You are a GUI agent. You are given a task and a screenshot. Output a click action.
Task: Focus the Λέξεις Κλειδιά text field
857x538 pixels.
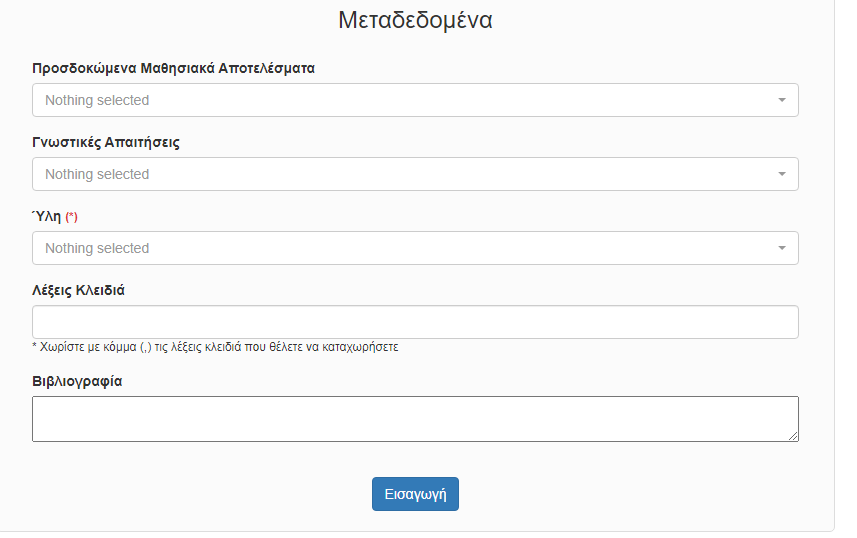pos(415,322)
